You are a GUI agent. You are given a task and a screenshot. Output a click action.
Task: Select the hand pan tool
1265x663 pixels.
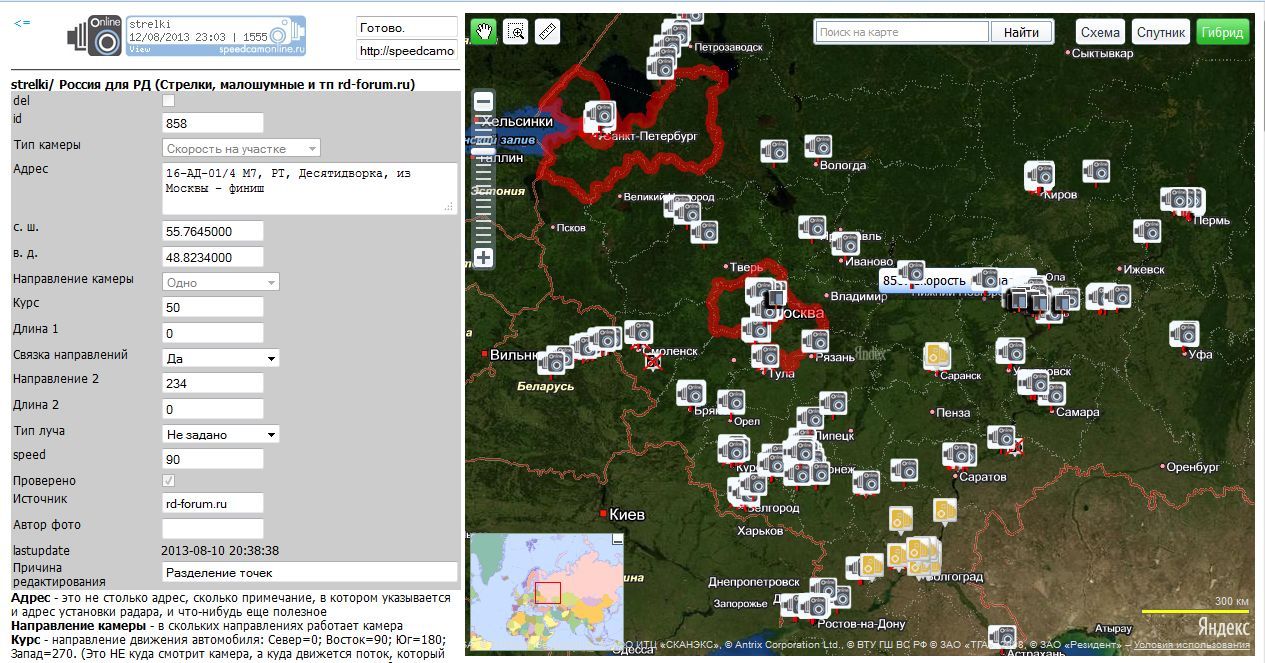point(484,32)
